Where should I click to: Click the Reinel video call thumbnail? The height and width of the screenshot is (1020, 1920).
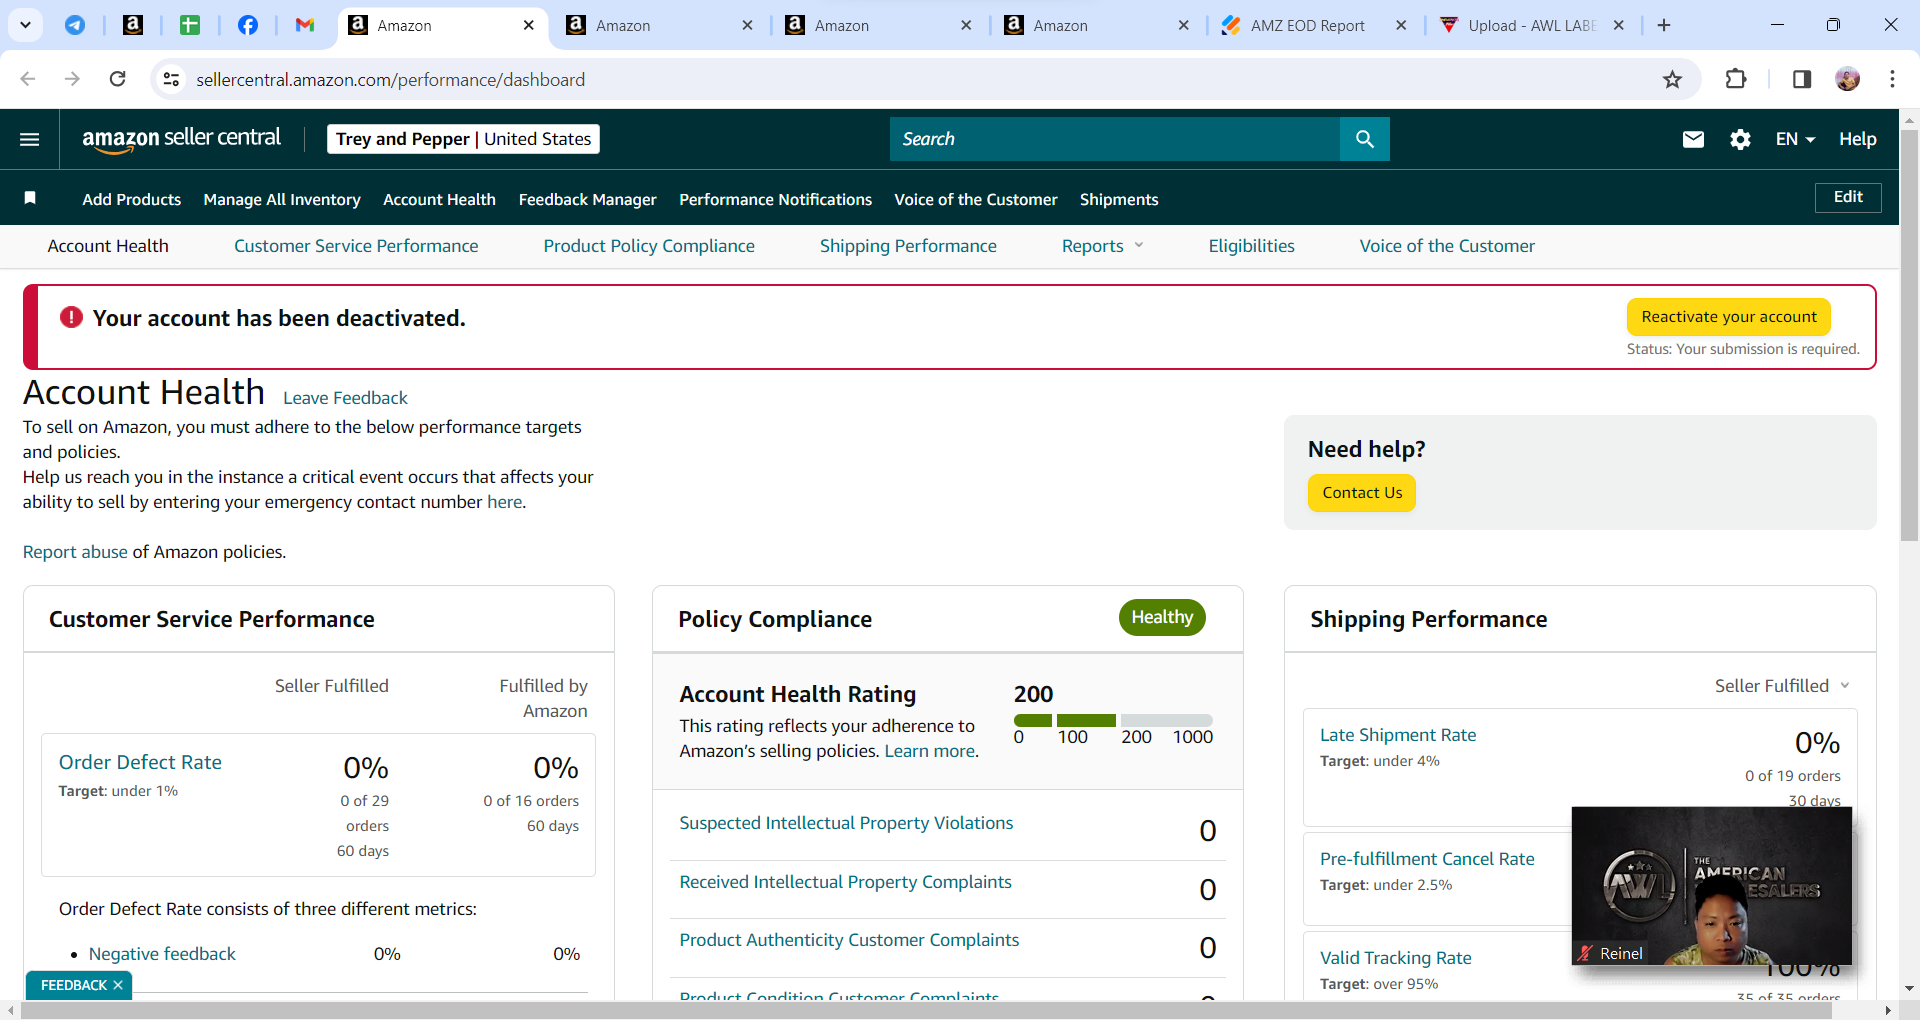click(1711, 886)
